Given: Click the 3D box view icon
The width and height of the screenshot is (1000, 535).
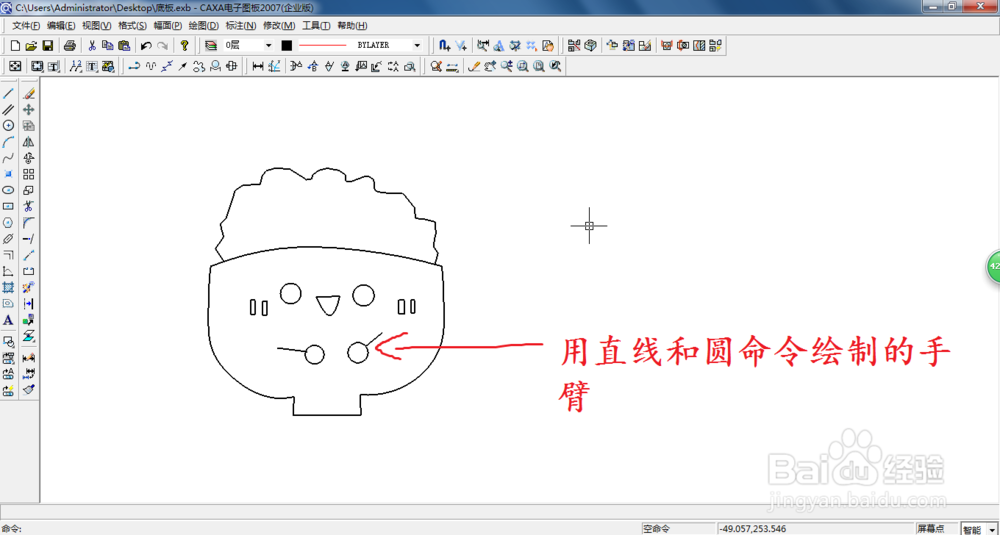Looking at the screenshot, I should click(x=591, y=45).
